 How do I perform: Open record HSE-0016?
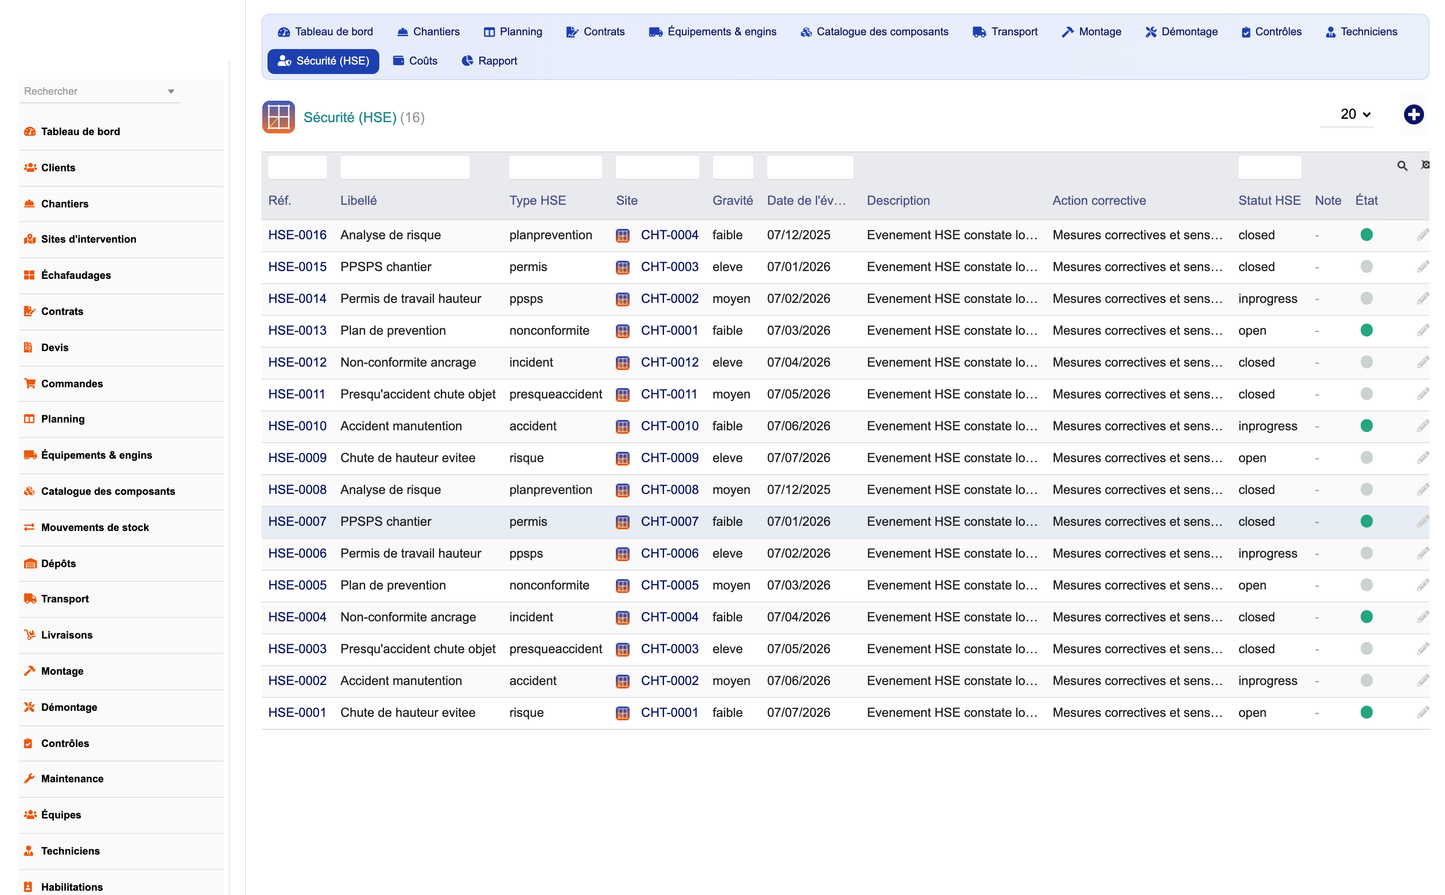(x=297, y=235)
